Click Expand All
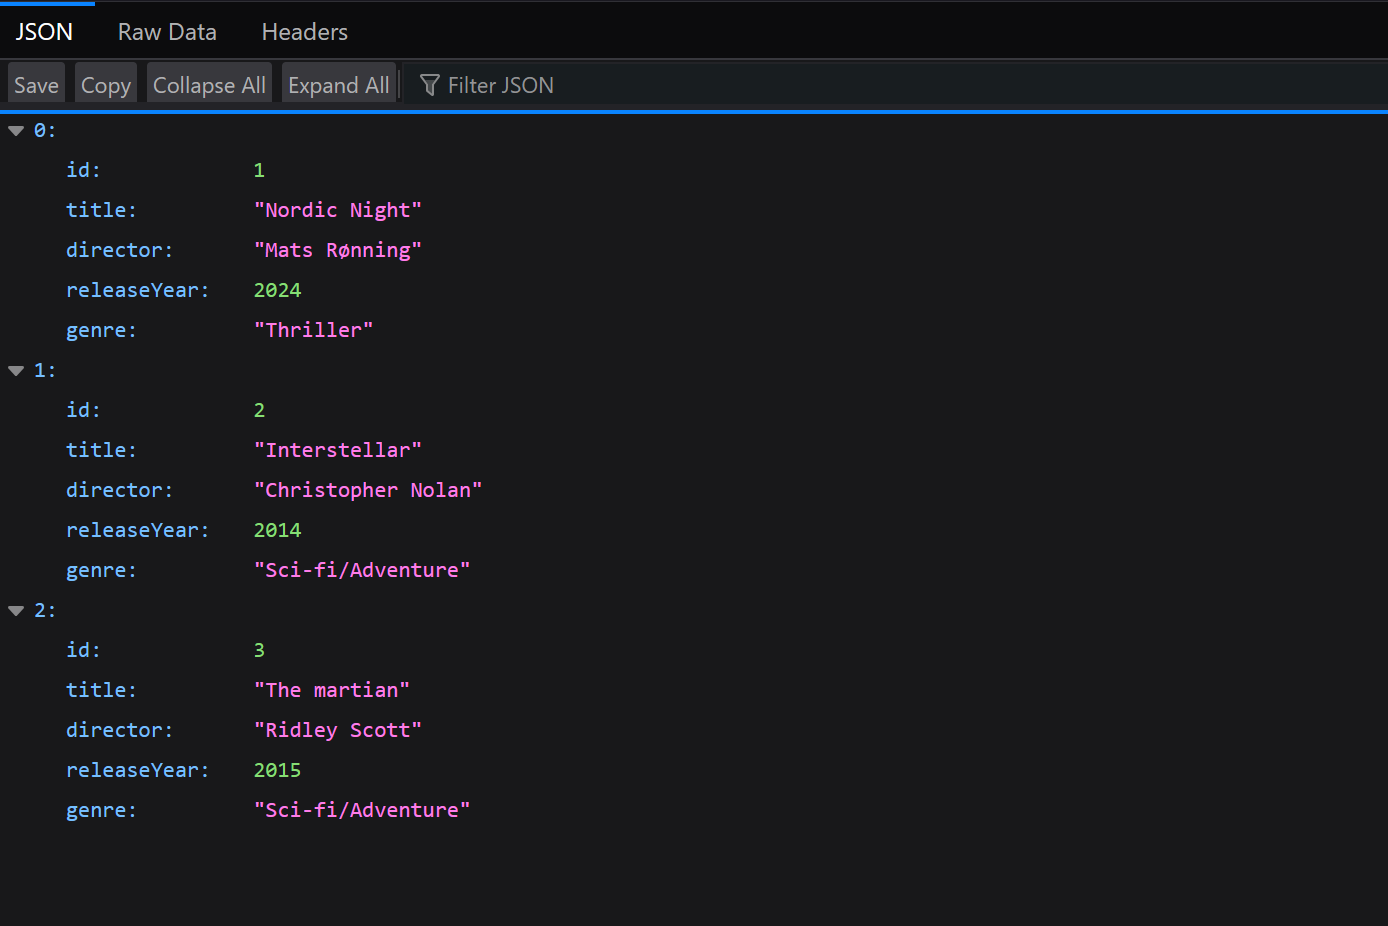The width and height of the screenshot is (1388, 926). tap(339, 84)
